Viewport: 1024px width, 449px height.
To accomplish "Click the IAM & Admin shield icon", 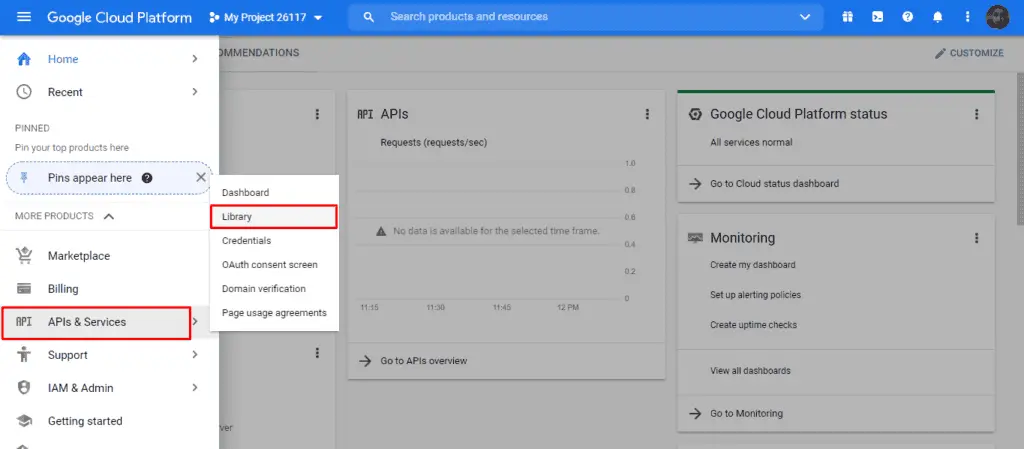I will pyautogui.click(x=24, y=388).
